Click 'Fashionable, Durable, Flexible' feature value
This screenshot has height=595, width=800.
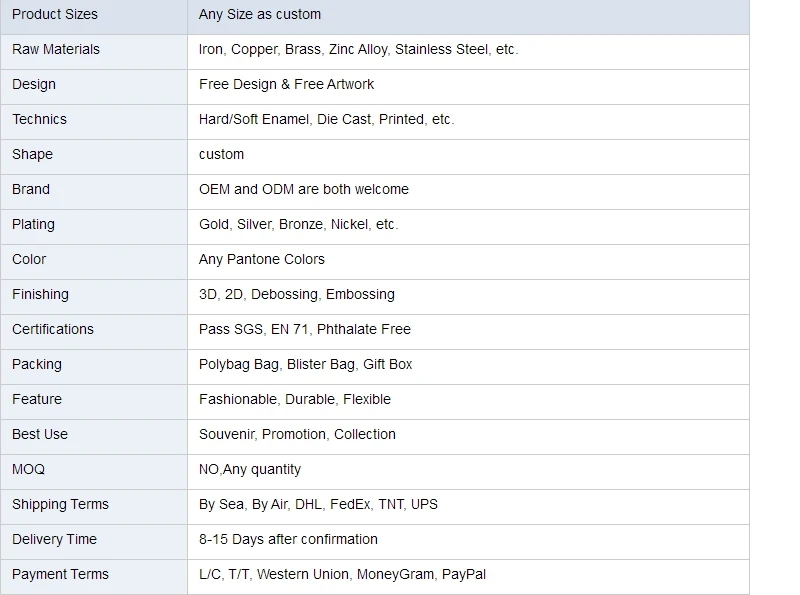click(x=295, y=399)
